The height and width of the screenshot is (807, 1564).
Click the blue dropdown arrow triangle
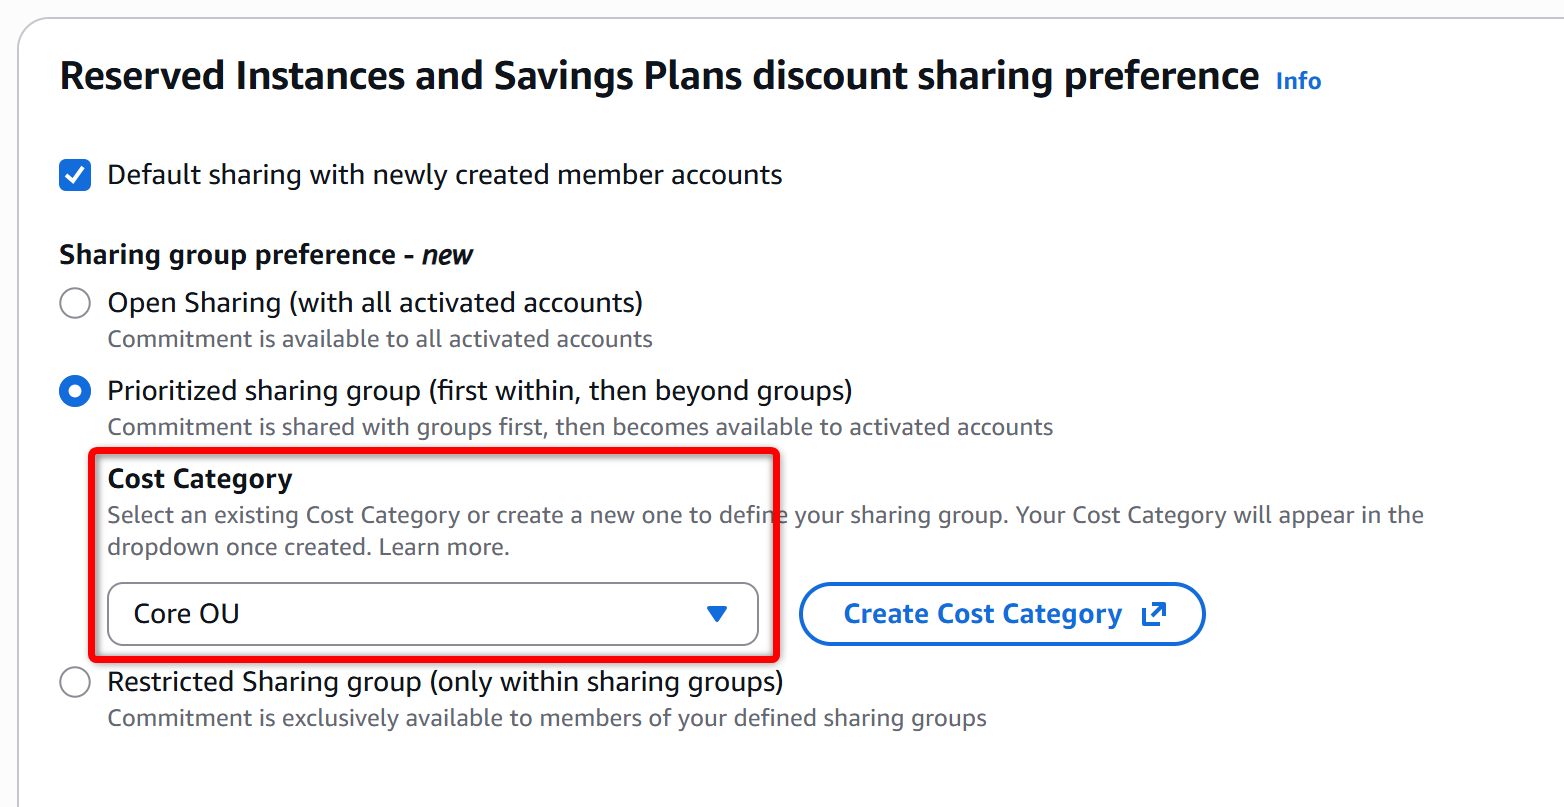(x=716, y=614)
